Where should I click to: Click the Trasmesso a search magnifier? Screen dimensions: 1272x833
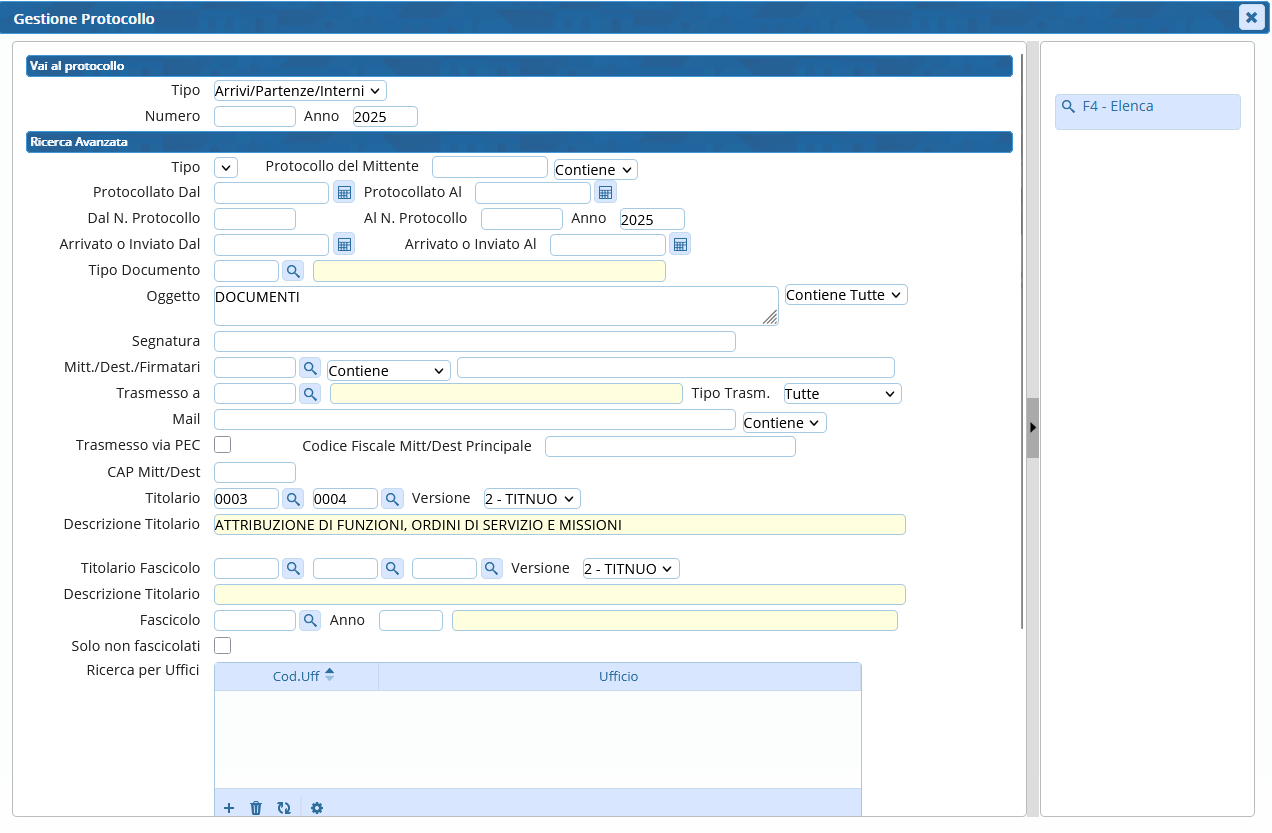pos(310,394)
